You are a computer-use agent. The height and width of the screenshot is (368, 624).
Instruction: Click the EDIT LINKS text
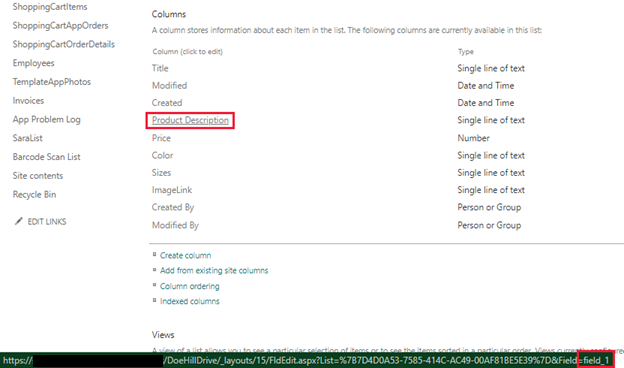pyautogui.click(x=47, y=222)
